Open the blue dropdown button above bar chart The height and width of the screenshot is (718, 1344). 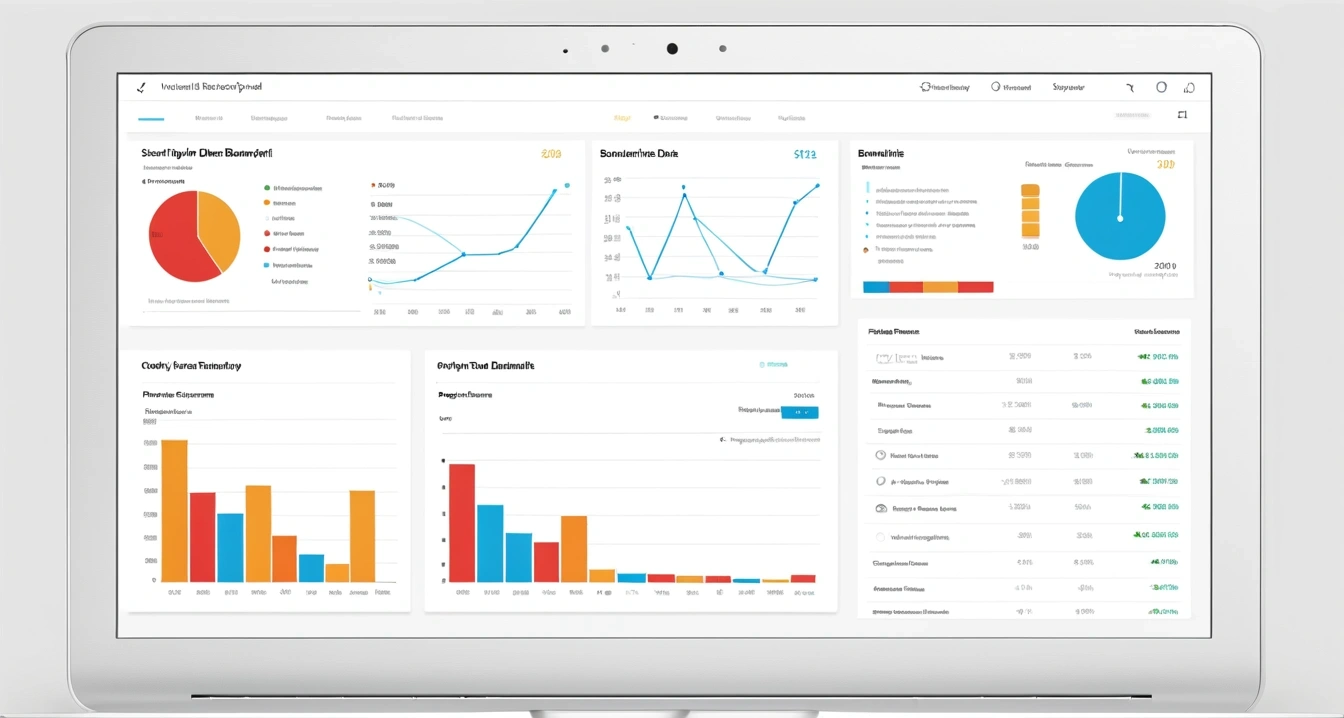[799, 411]
